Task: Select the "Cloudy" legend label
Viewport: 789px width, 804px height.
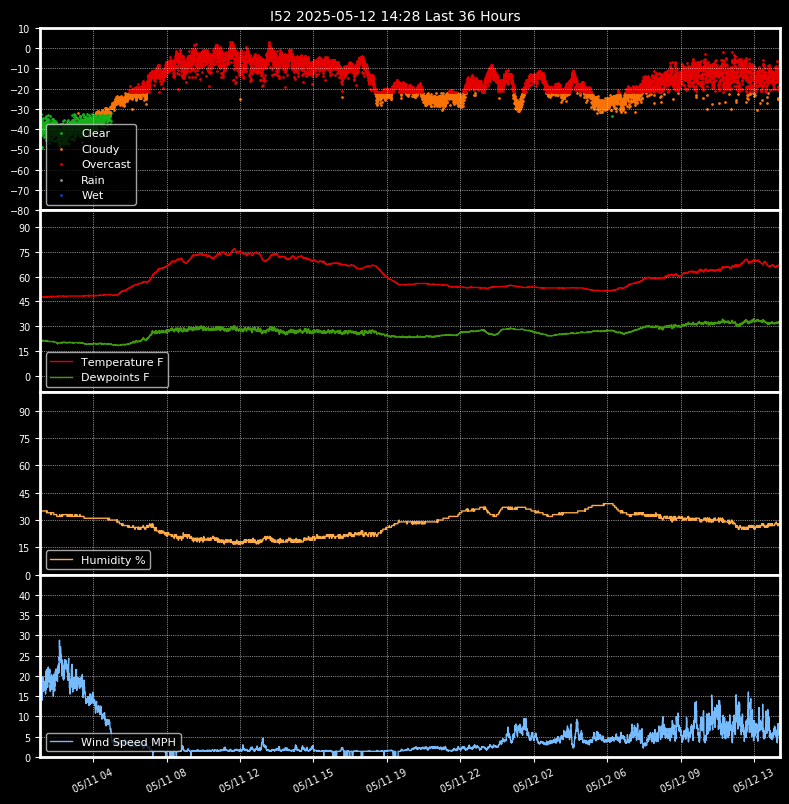Action: (x=100, y=149)
